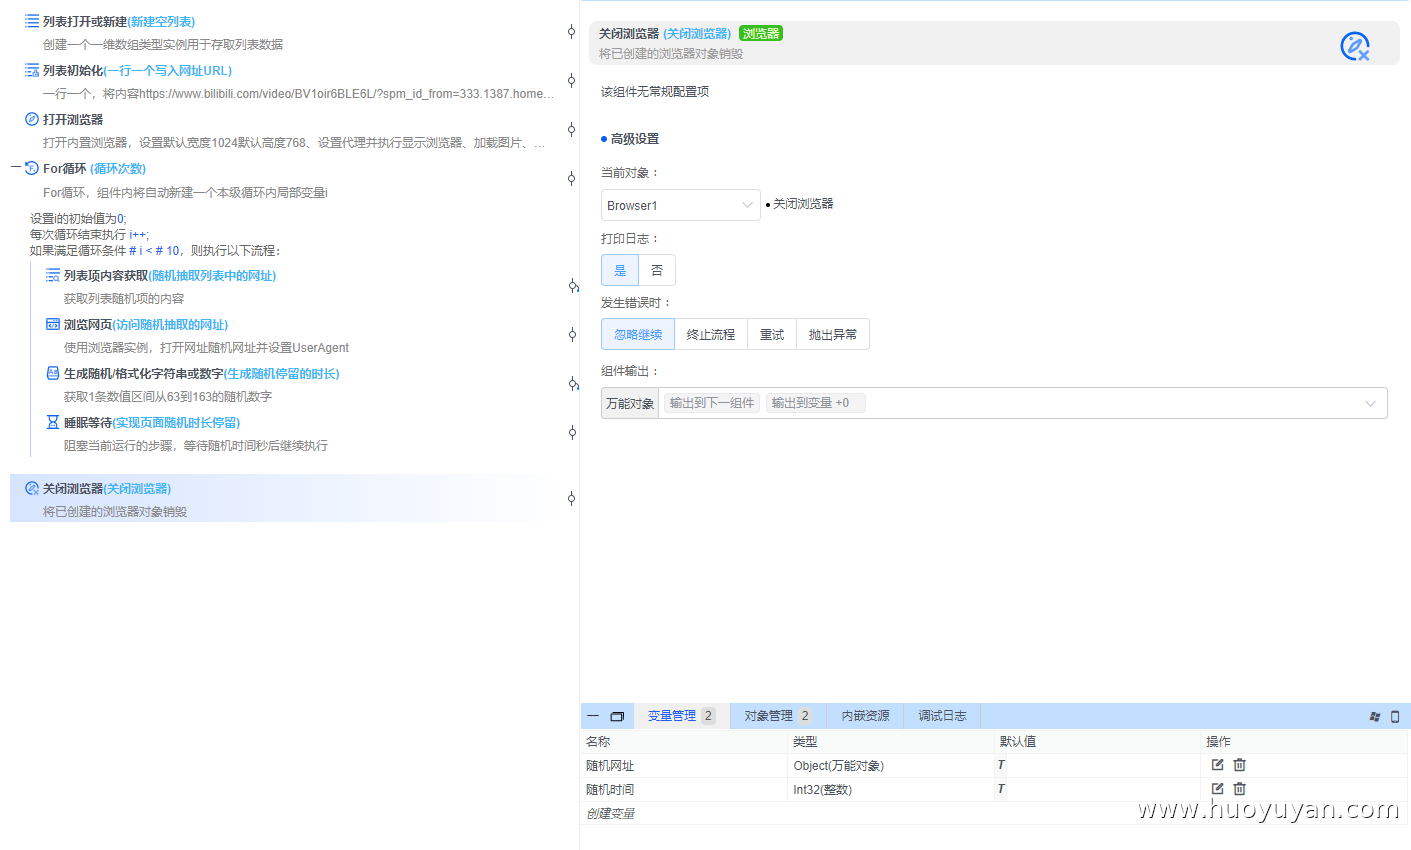Viewport: 1411px width, 850px height.
Task: Set 打印日志 to 否
Action: (657, 270)
